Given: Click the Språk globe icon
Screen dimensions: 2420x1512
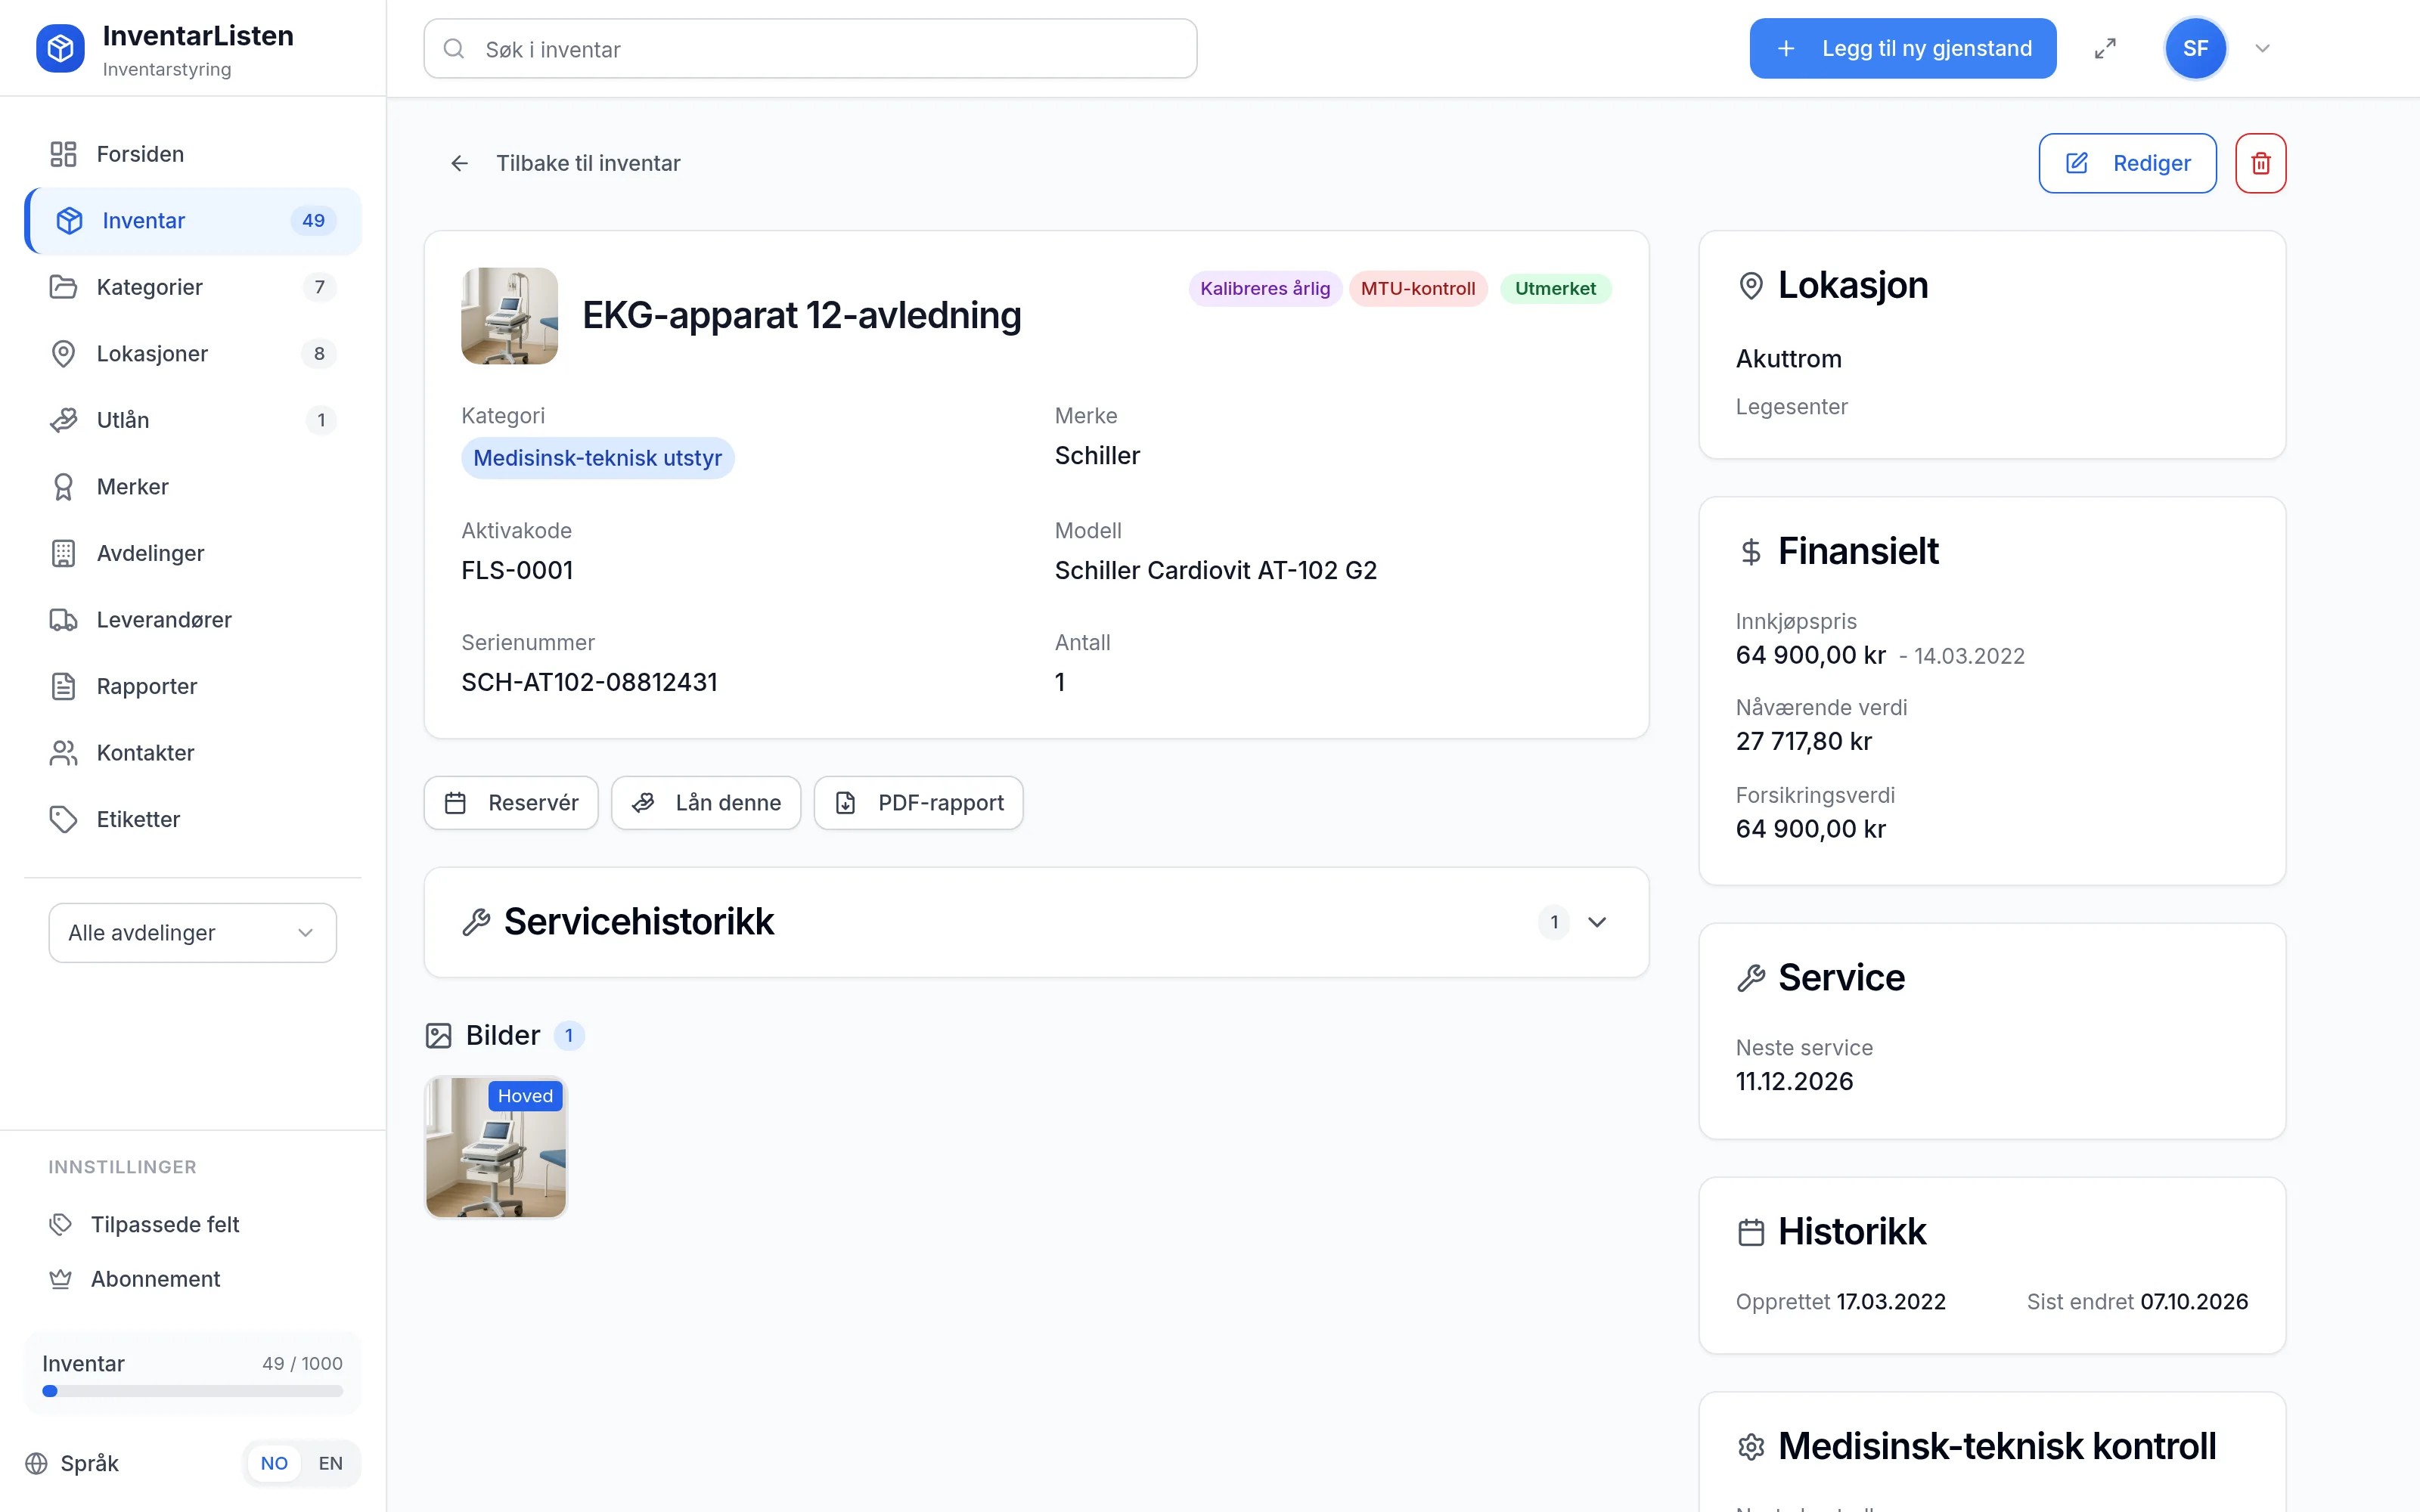Looking at the screenshot, I should pyautogui.click(x=37, y=1463).
